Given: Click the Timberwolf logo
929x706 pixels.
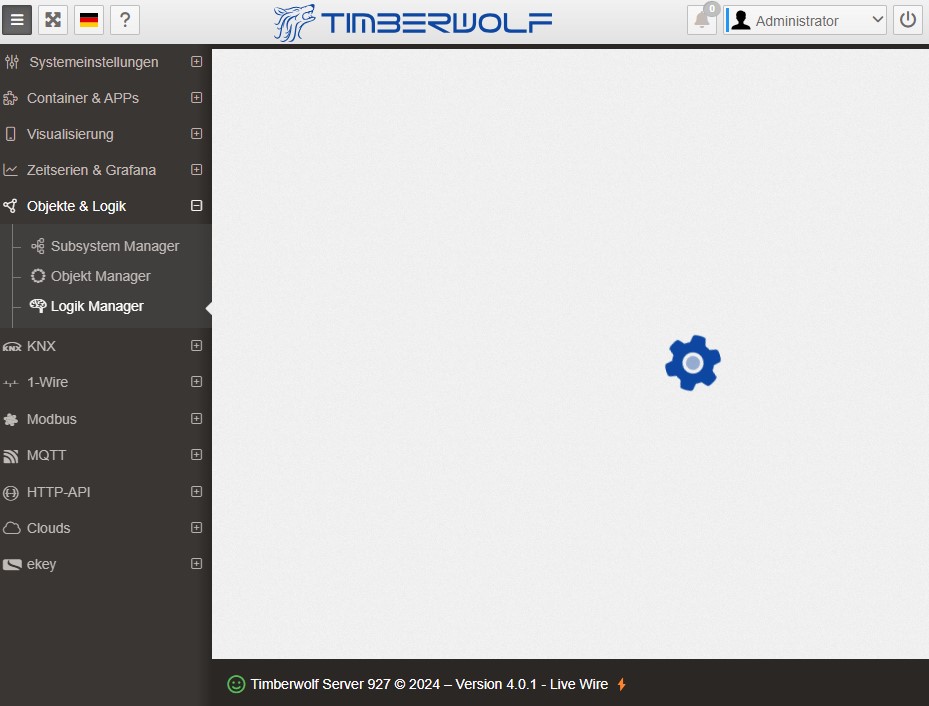Looking at the screenshot, I should pos(413,22).
